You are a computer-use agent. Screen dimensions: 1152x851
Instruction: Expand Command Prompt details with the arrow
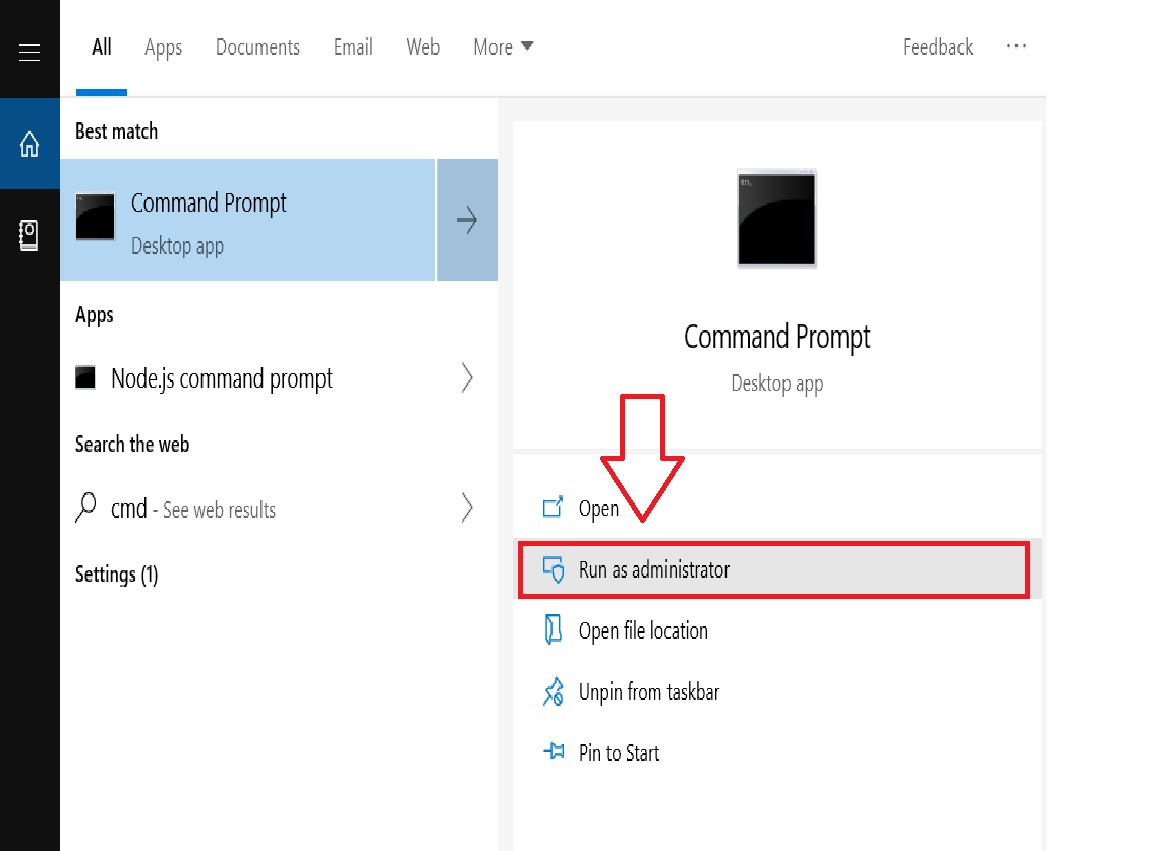point(467,220)
